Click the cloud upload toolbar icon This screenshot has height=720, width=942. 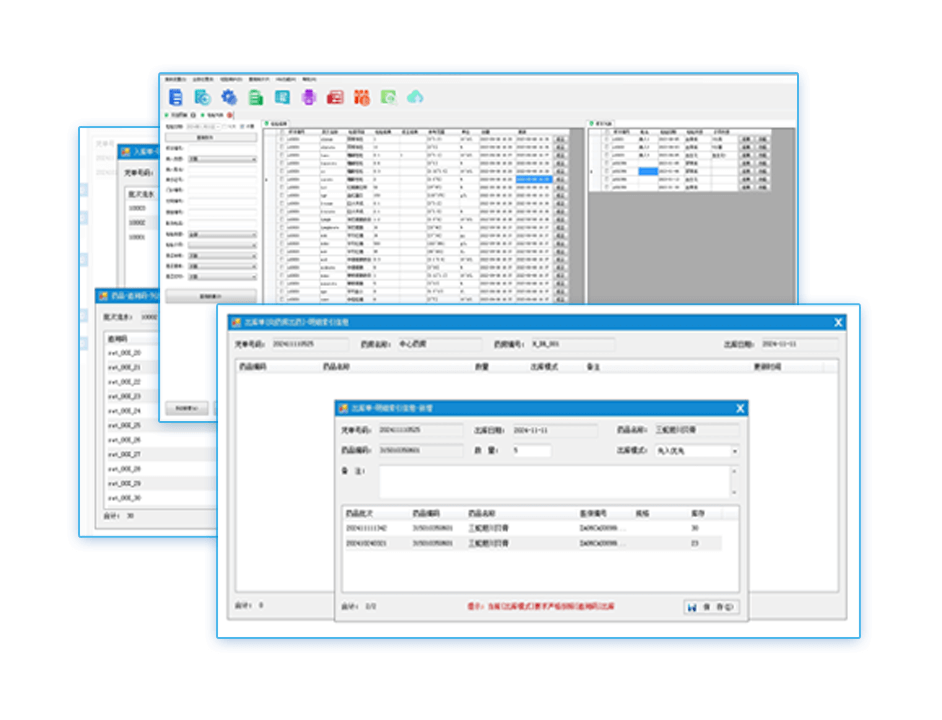416,97
